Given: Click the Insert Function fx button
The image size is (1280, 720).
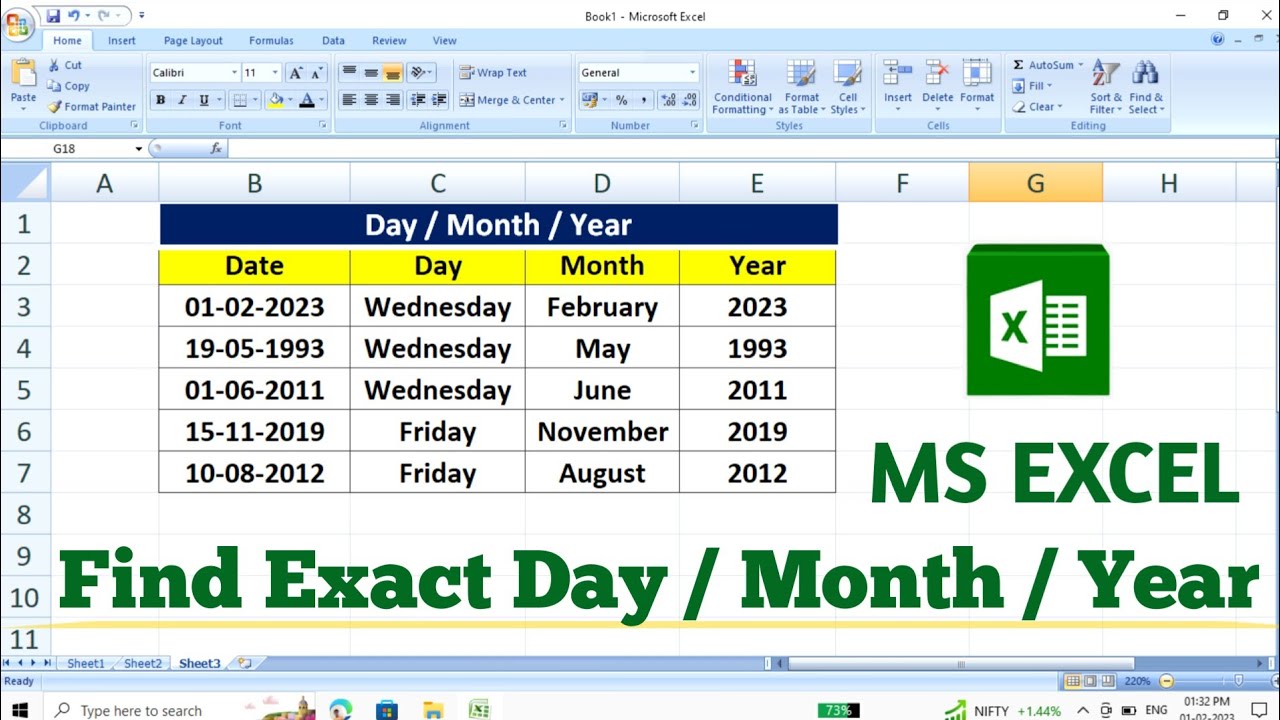Looking at the screenshot, I should (217, 148).
